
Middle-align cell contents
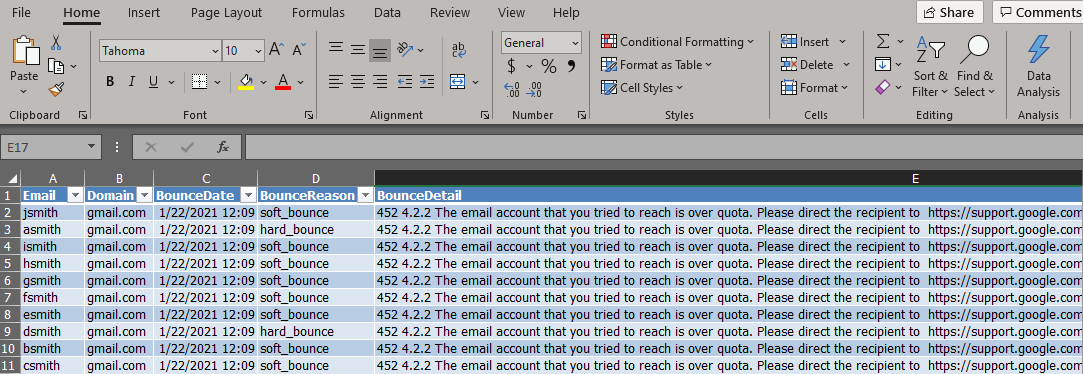coord(358,49)
